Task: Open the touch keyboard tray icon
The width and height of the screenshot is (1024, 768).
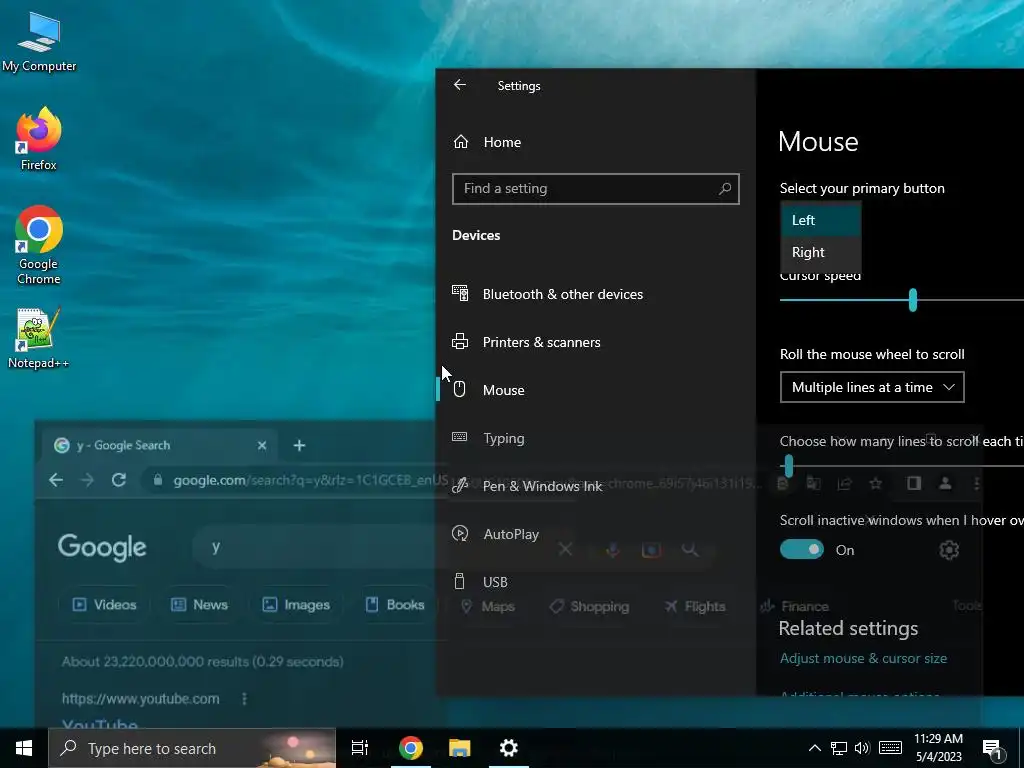Action: [x=890, y=748]
